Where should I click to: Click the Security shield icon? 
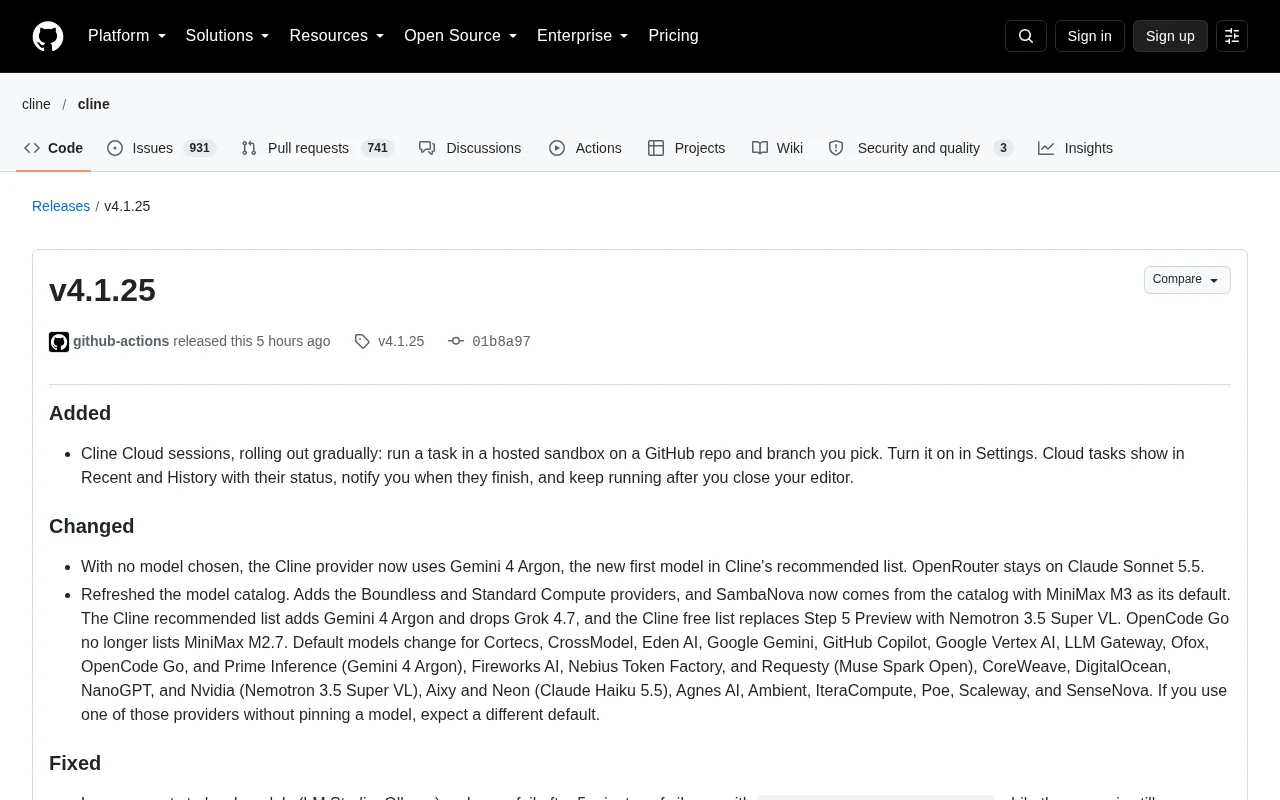coord(836,148)
